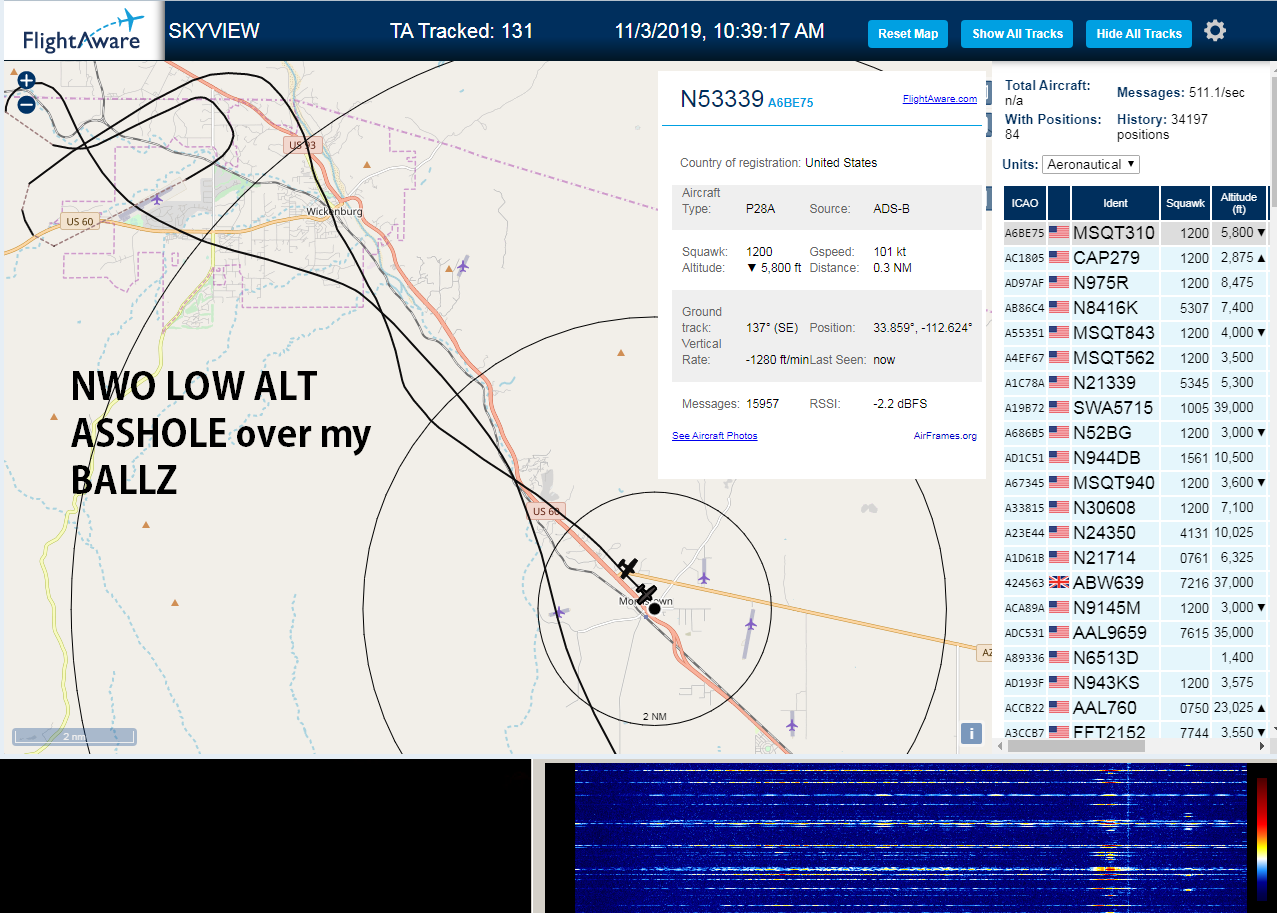Screen dimensions: 1277x913
Task: Select the black aircraft icon trailing northwest on US 60
Action: click(x=627, y=568)
